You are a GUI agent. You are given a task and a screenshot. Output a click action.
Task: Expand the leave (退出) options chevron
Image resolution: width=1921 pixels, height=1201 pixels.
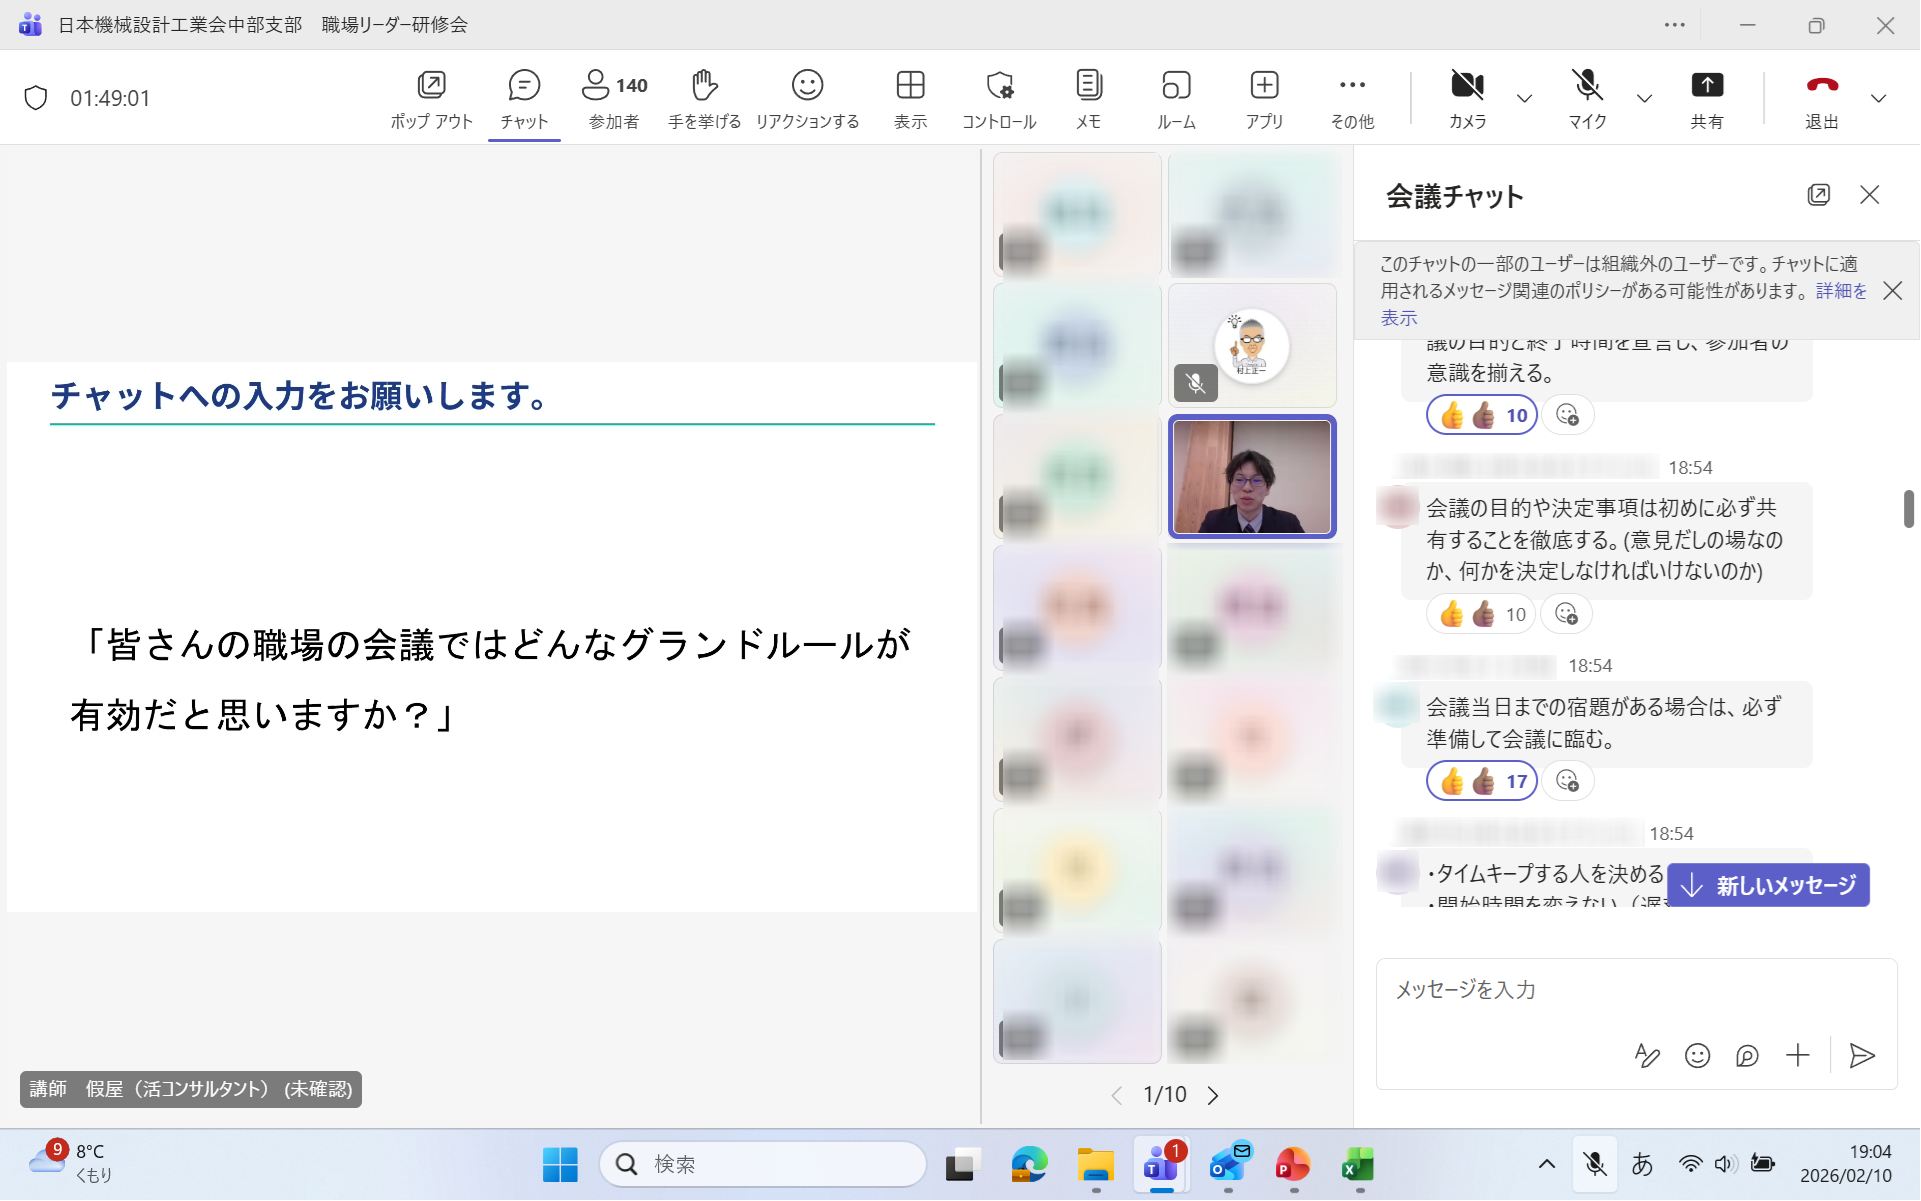click(x=1878, y=98)
